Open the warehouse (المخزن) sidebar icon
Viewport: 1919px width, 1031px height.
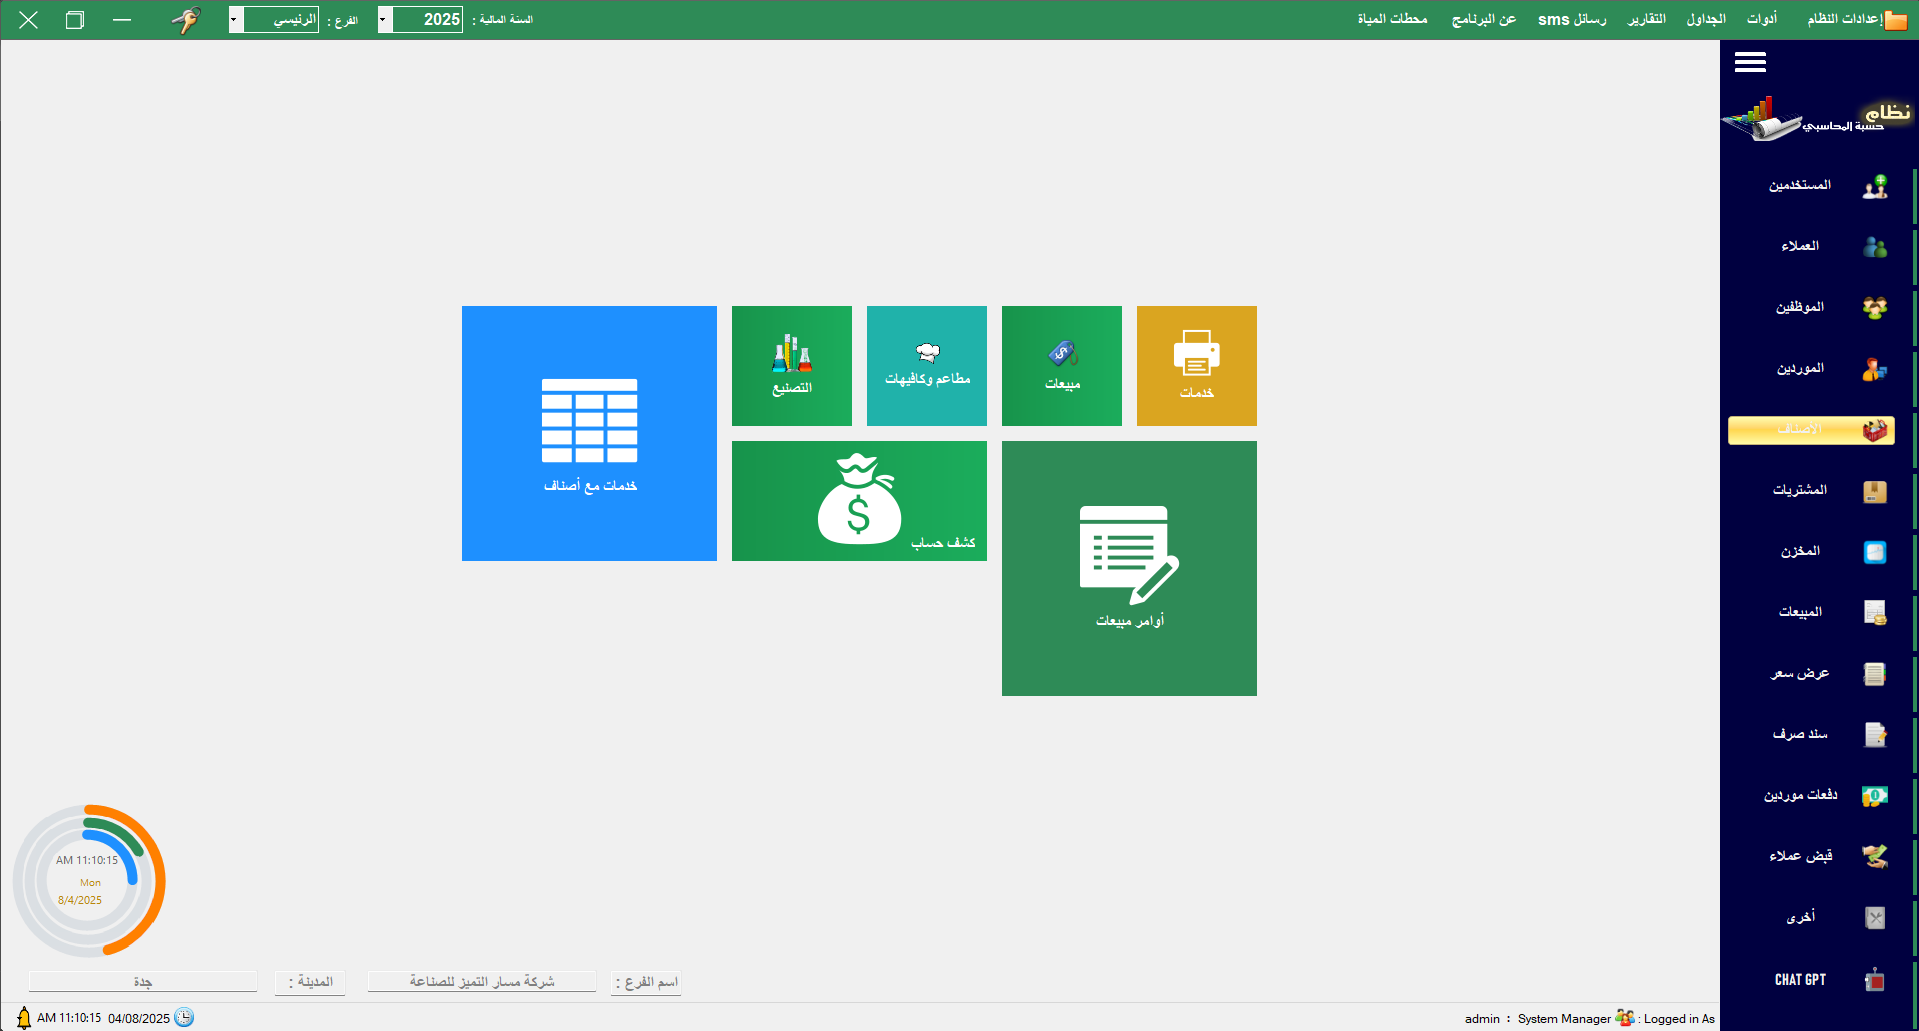click(x=1874, y=552)
